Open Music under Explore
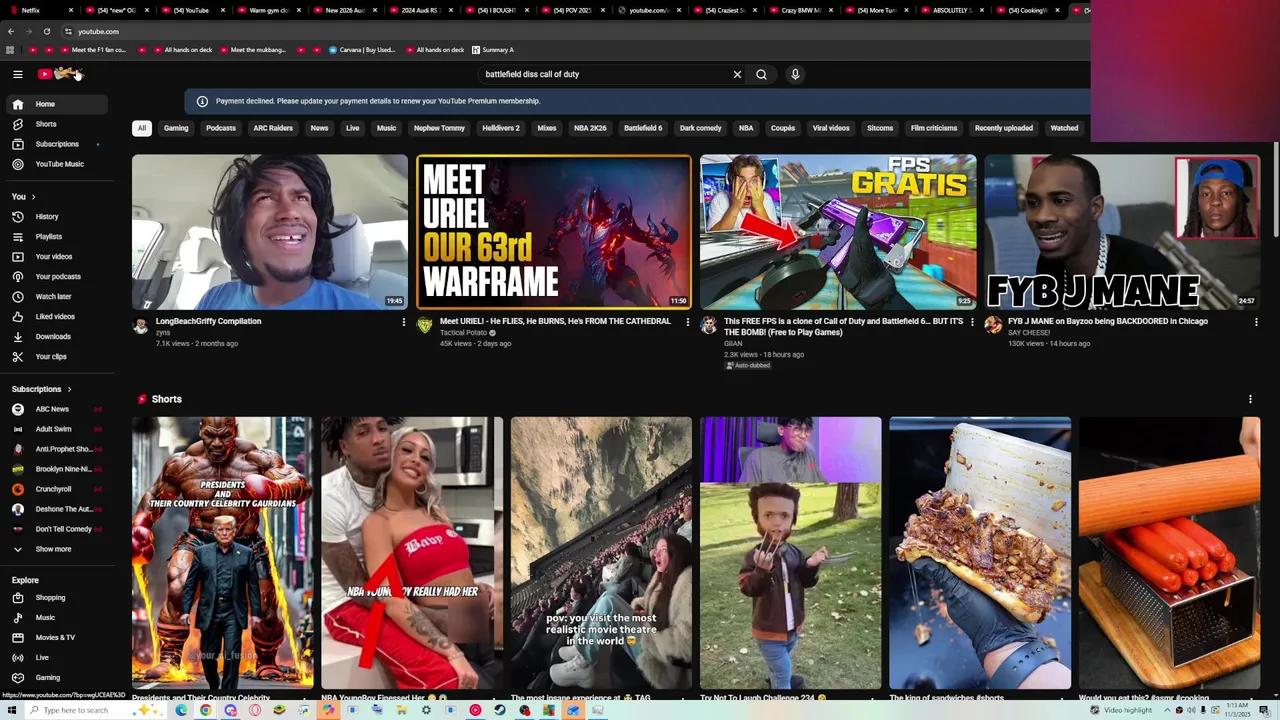 point(57,618)
